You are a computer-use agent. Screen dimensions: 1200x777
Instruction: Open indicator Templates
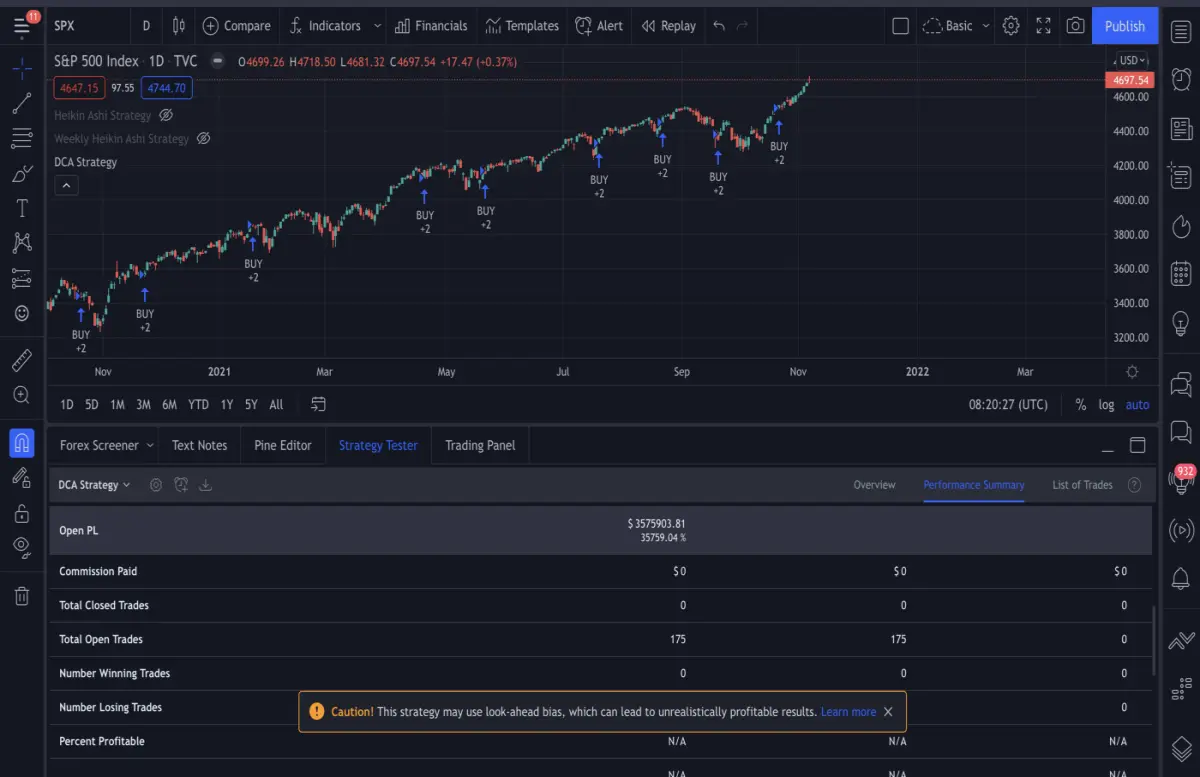pos(523,26)
